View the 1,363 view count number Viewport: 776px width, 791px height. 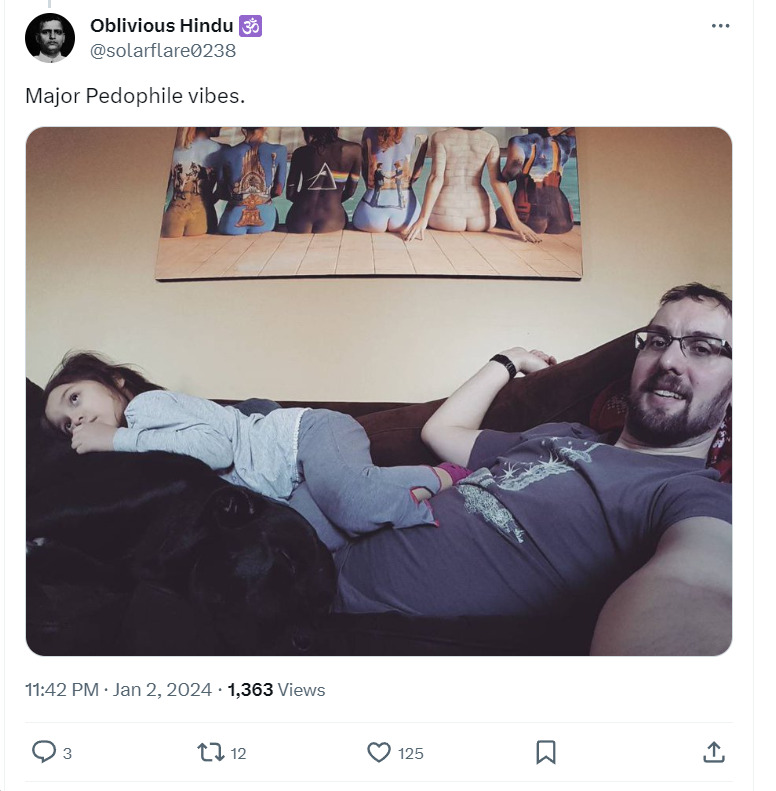pyautogui.click(x=250, y=690)
